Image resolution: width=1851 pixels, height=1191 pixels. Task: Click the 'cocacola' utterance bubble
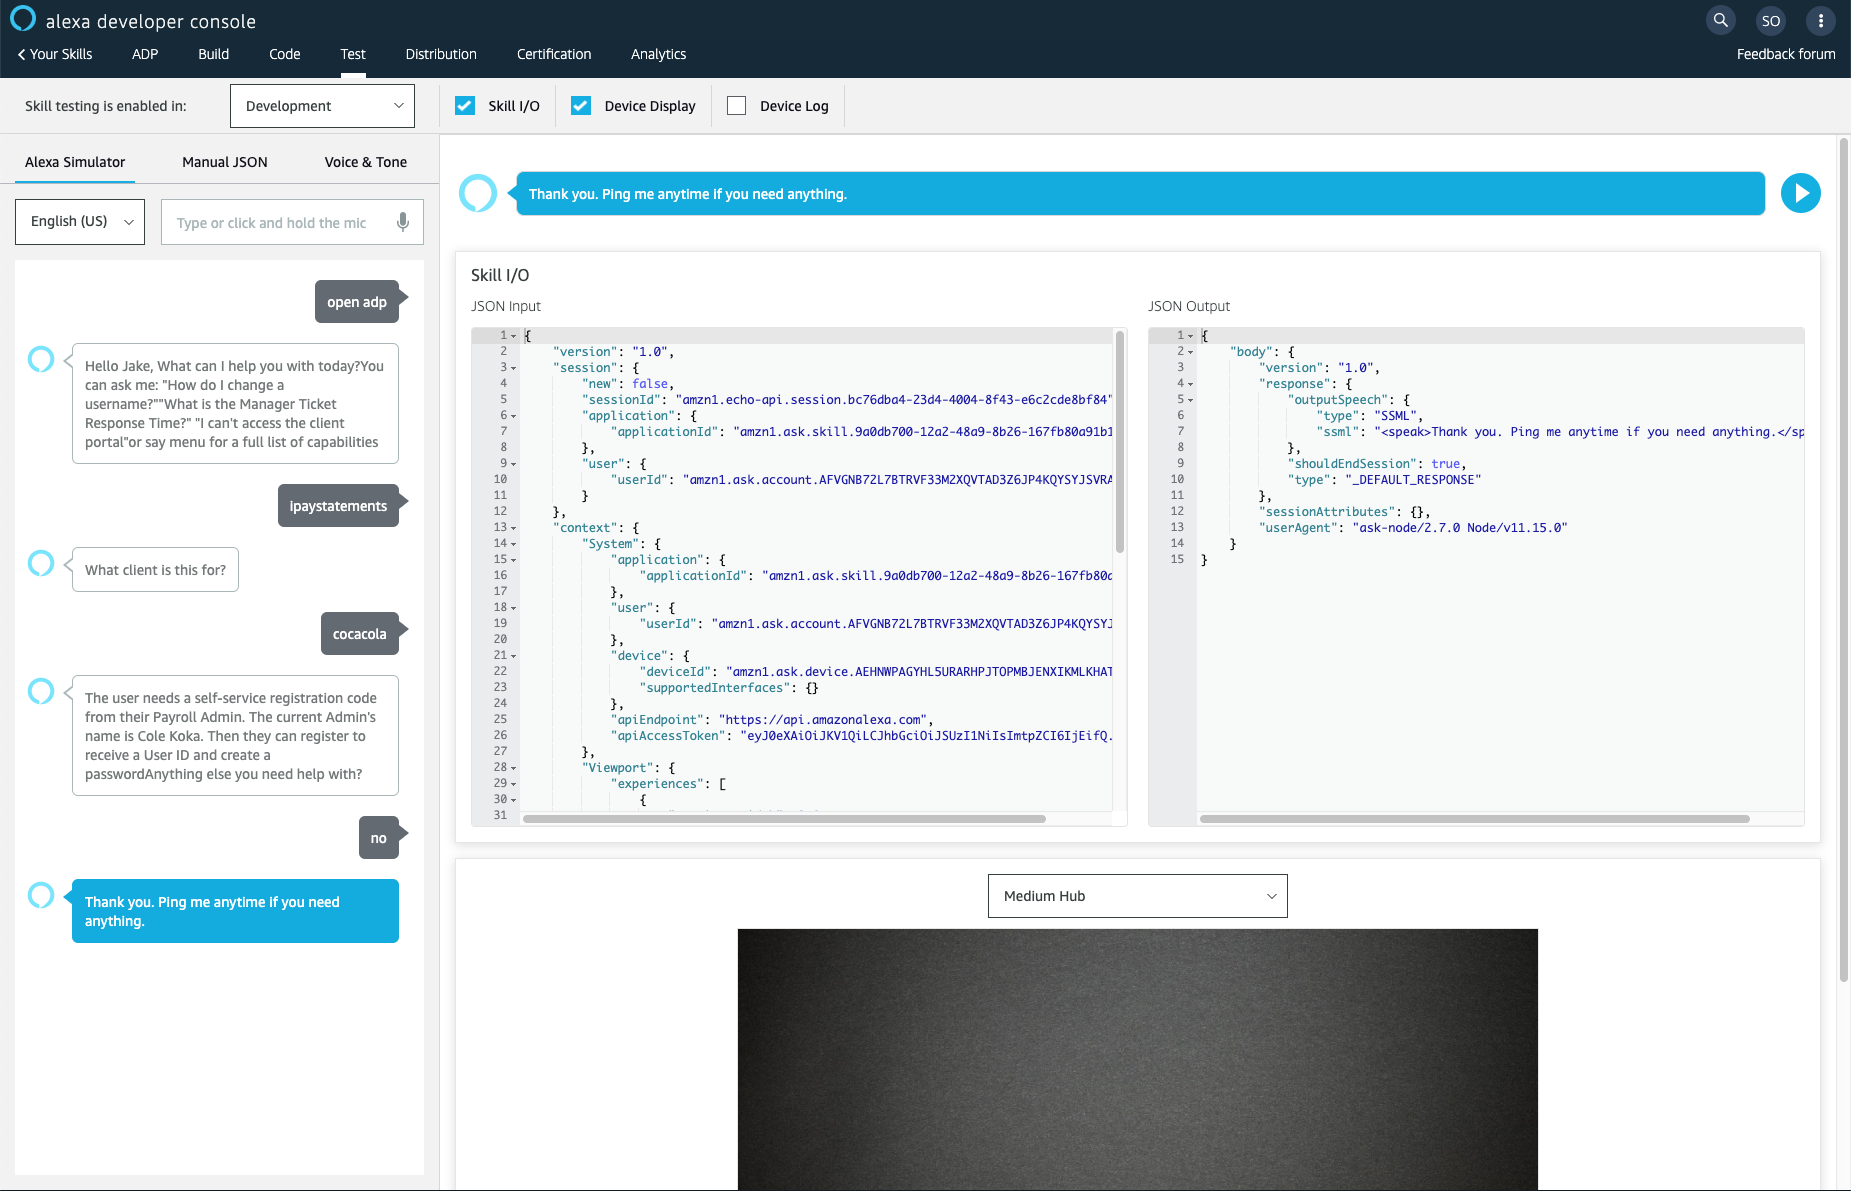pyautogui.click(x=360, y=634)
